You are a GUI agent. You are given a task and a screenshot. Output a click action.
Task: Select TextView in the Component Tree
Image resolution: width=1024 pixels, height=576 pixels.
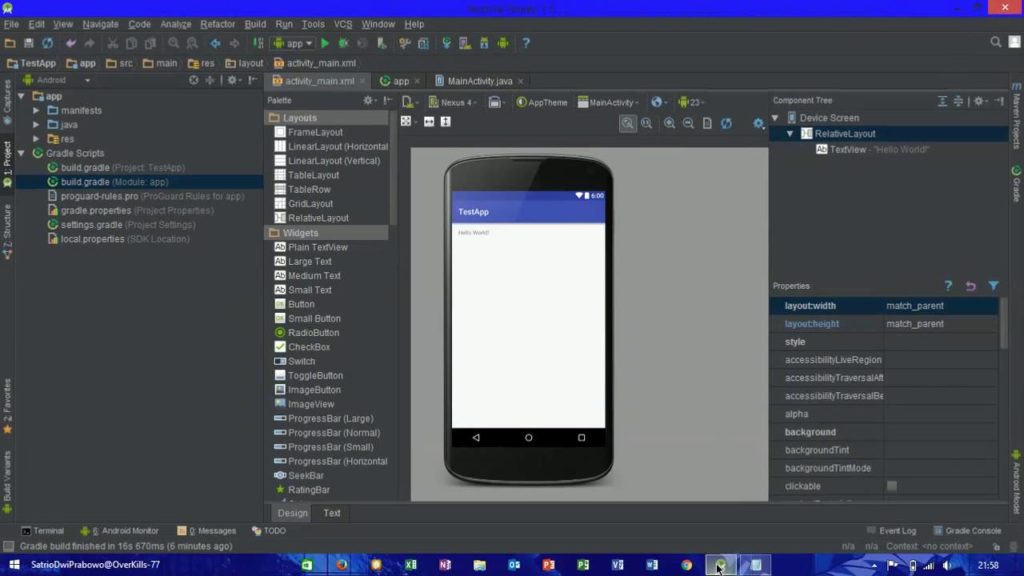(x=871, y=150)
